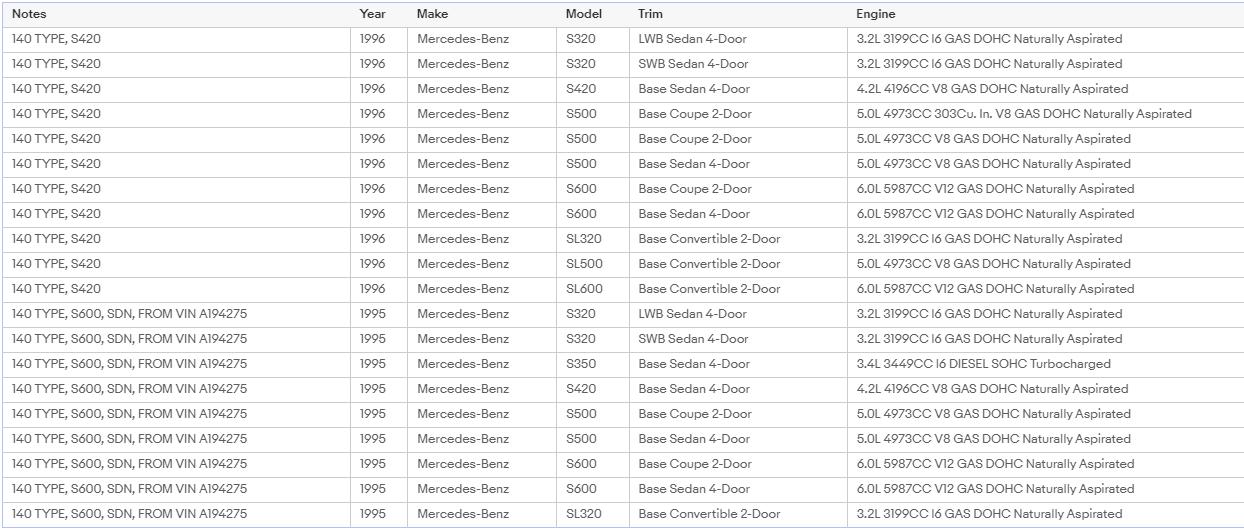Screen dimensions: 1244x529
Task: Click the 1995 S420 model cell
Action: [x=592, y=389]
